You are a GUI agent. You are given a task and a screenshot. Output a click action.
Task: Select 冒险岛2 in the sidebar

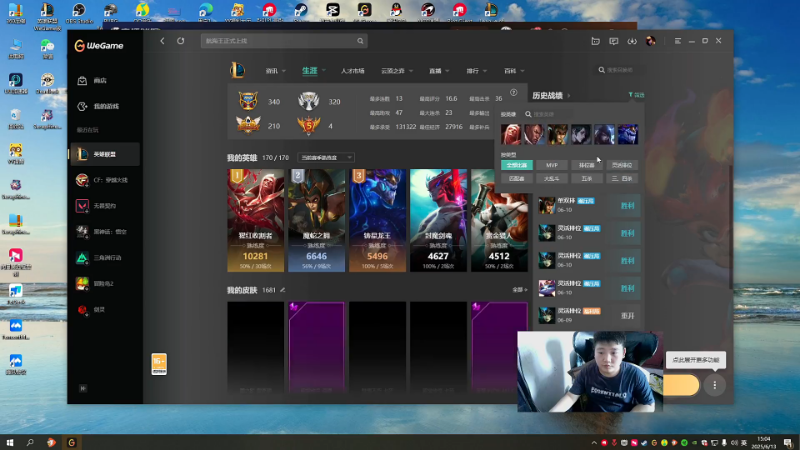click(105, 284)
